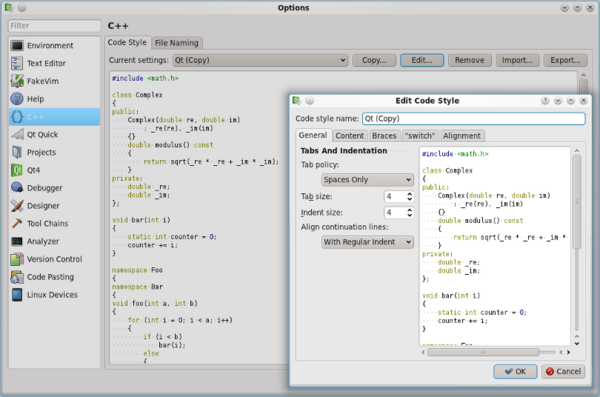Select the Linux Devices category

click(x=54, y=295)
